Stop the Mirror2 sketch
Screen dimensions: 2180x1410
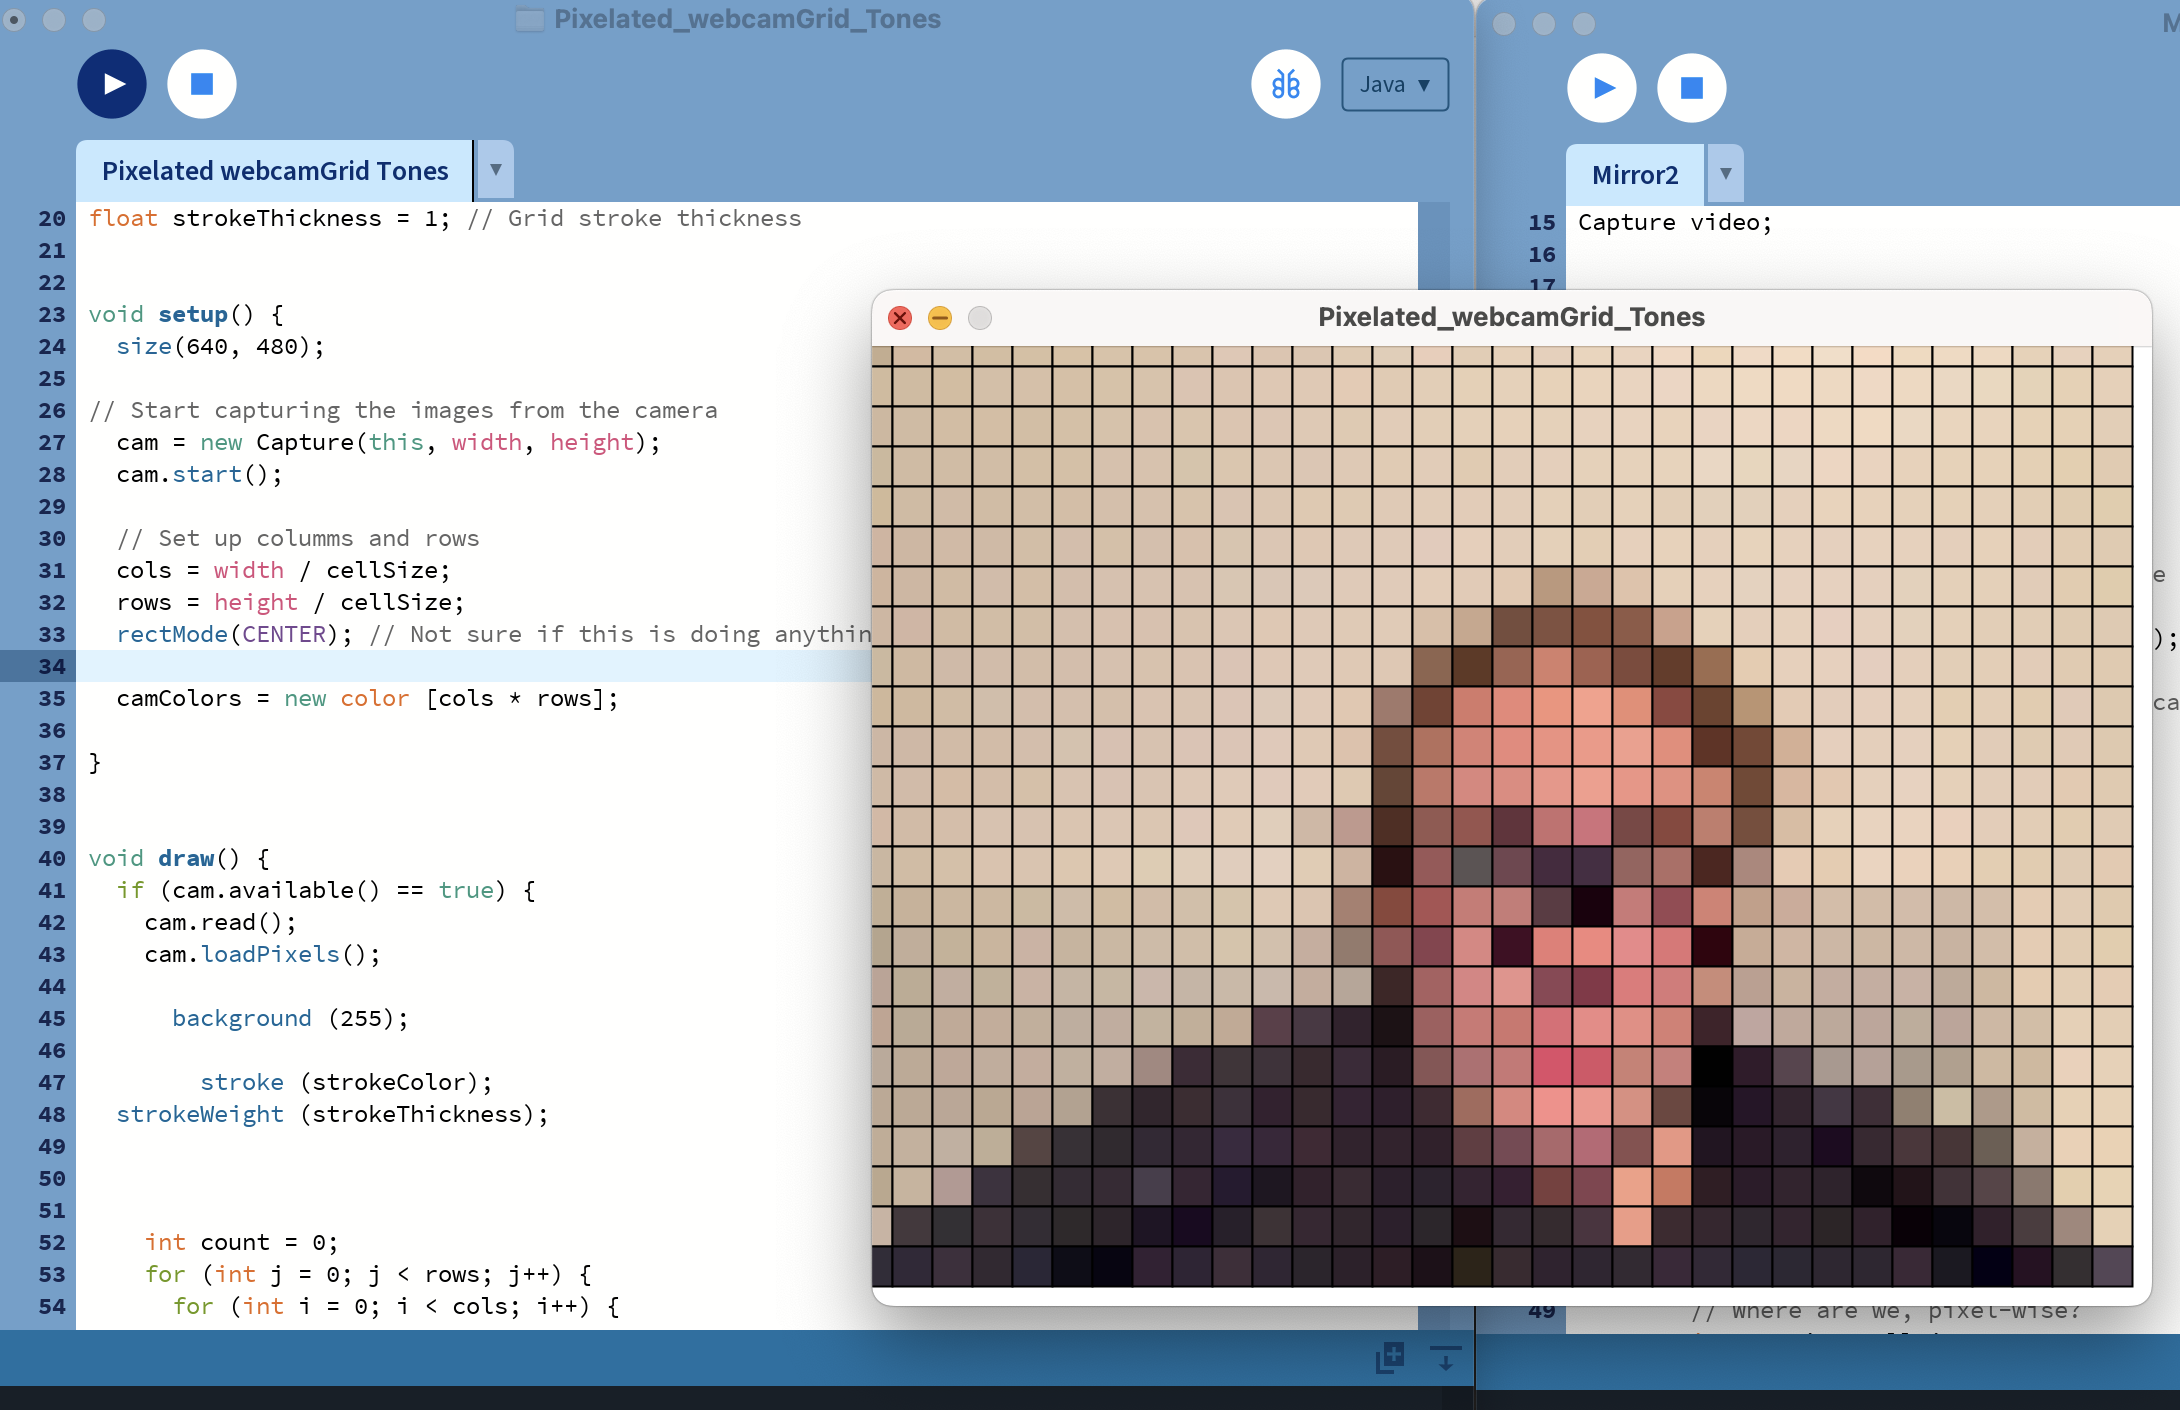pos(1691,88)
